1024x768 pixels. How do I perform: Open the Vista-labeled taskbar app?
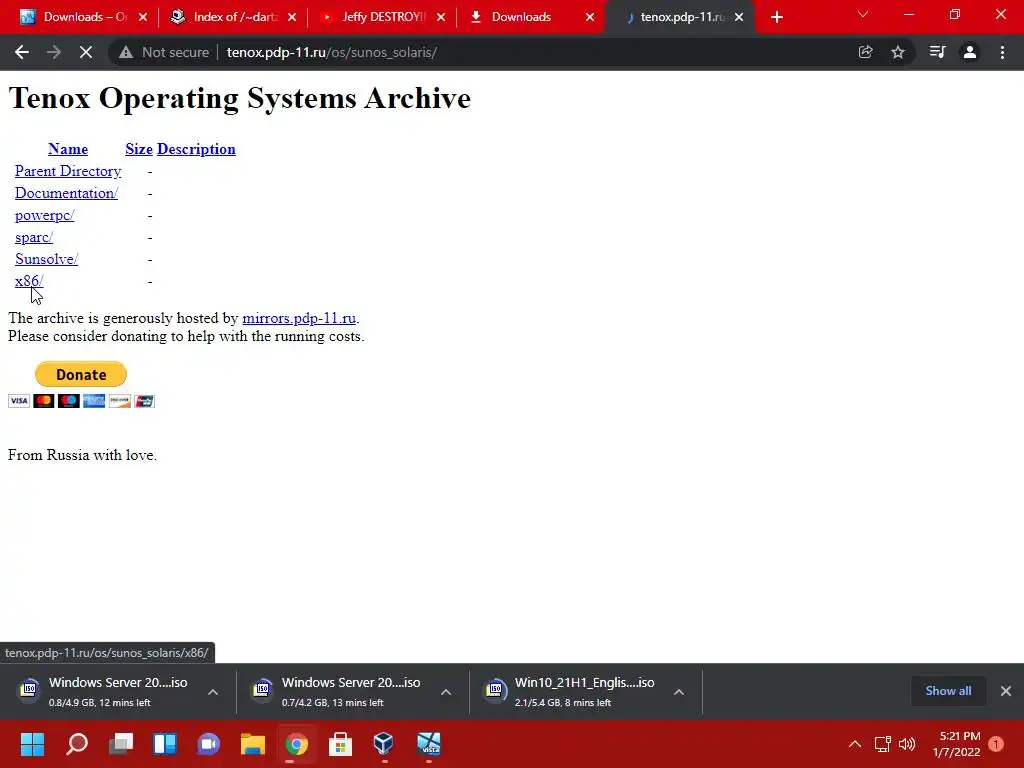click(428, 744)
